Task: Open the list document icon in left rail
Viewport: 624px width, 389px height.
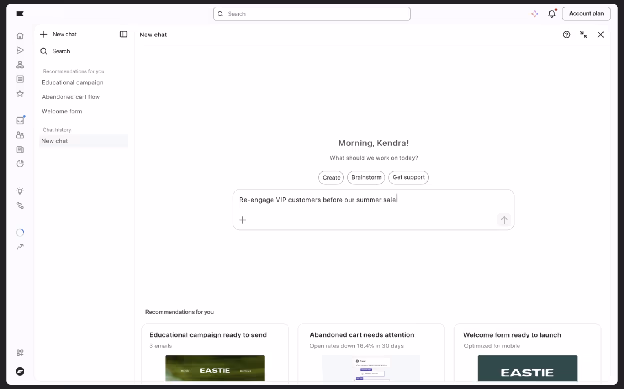Action: pos(20,79)
